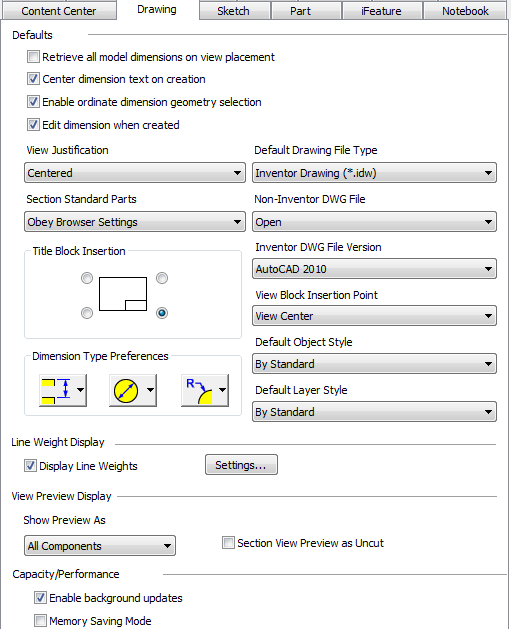
Task: Uncheck Center dimension text on creation
Action: pos(33,79)
